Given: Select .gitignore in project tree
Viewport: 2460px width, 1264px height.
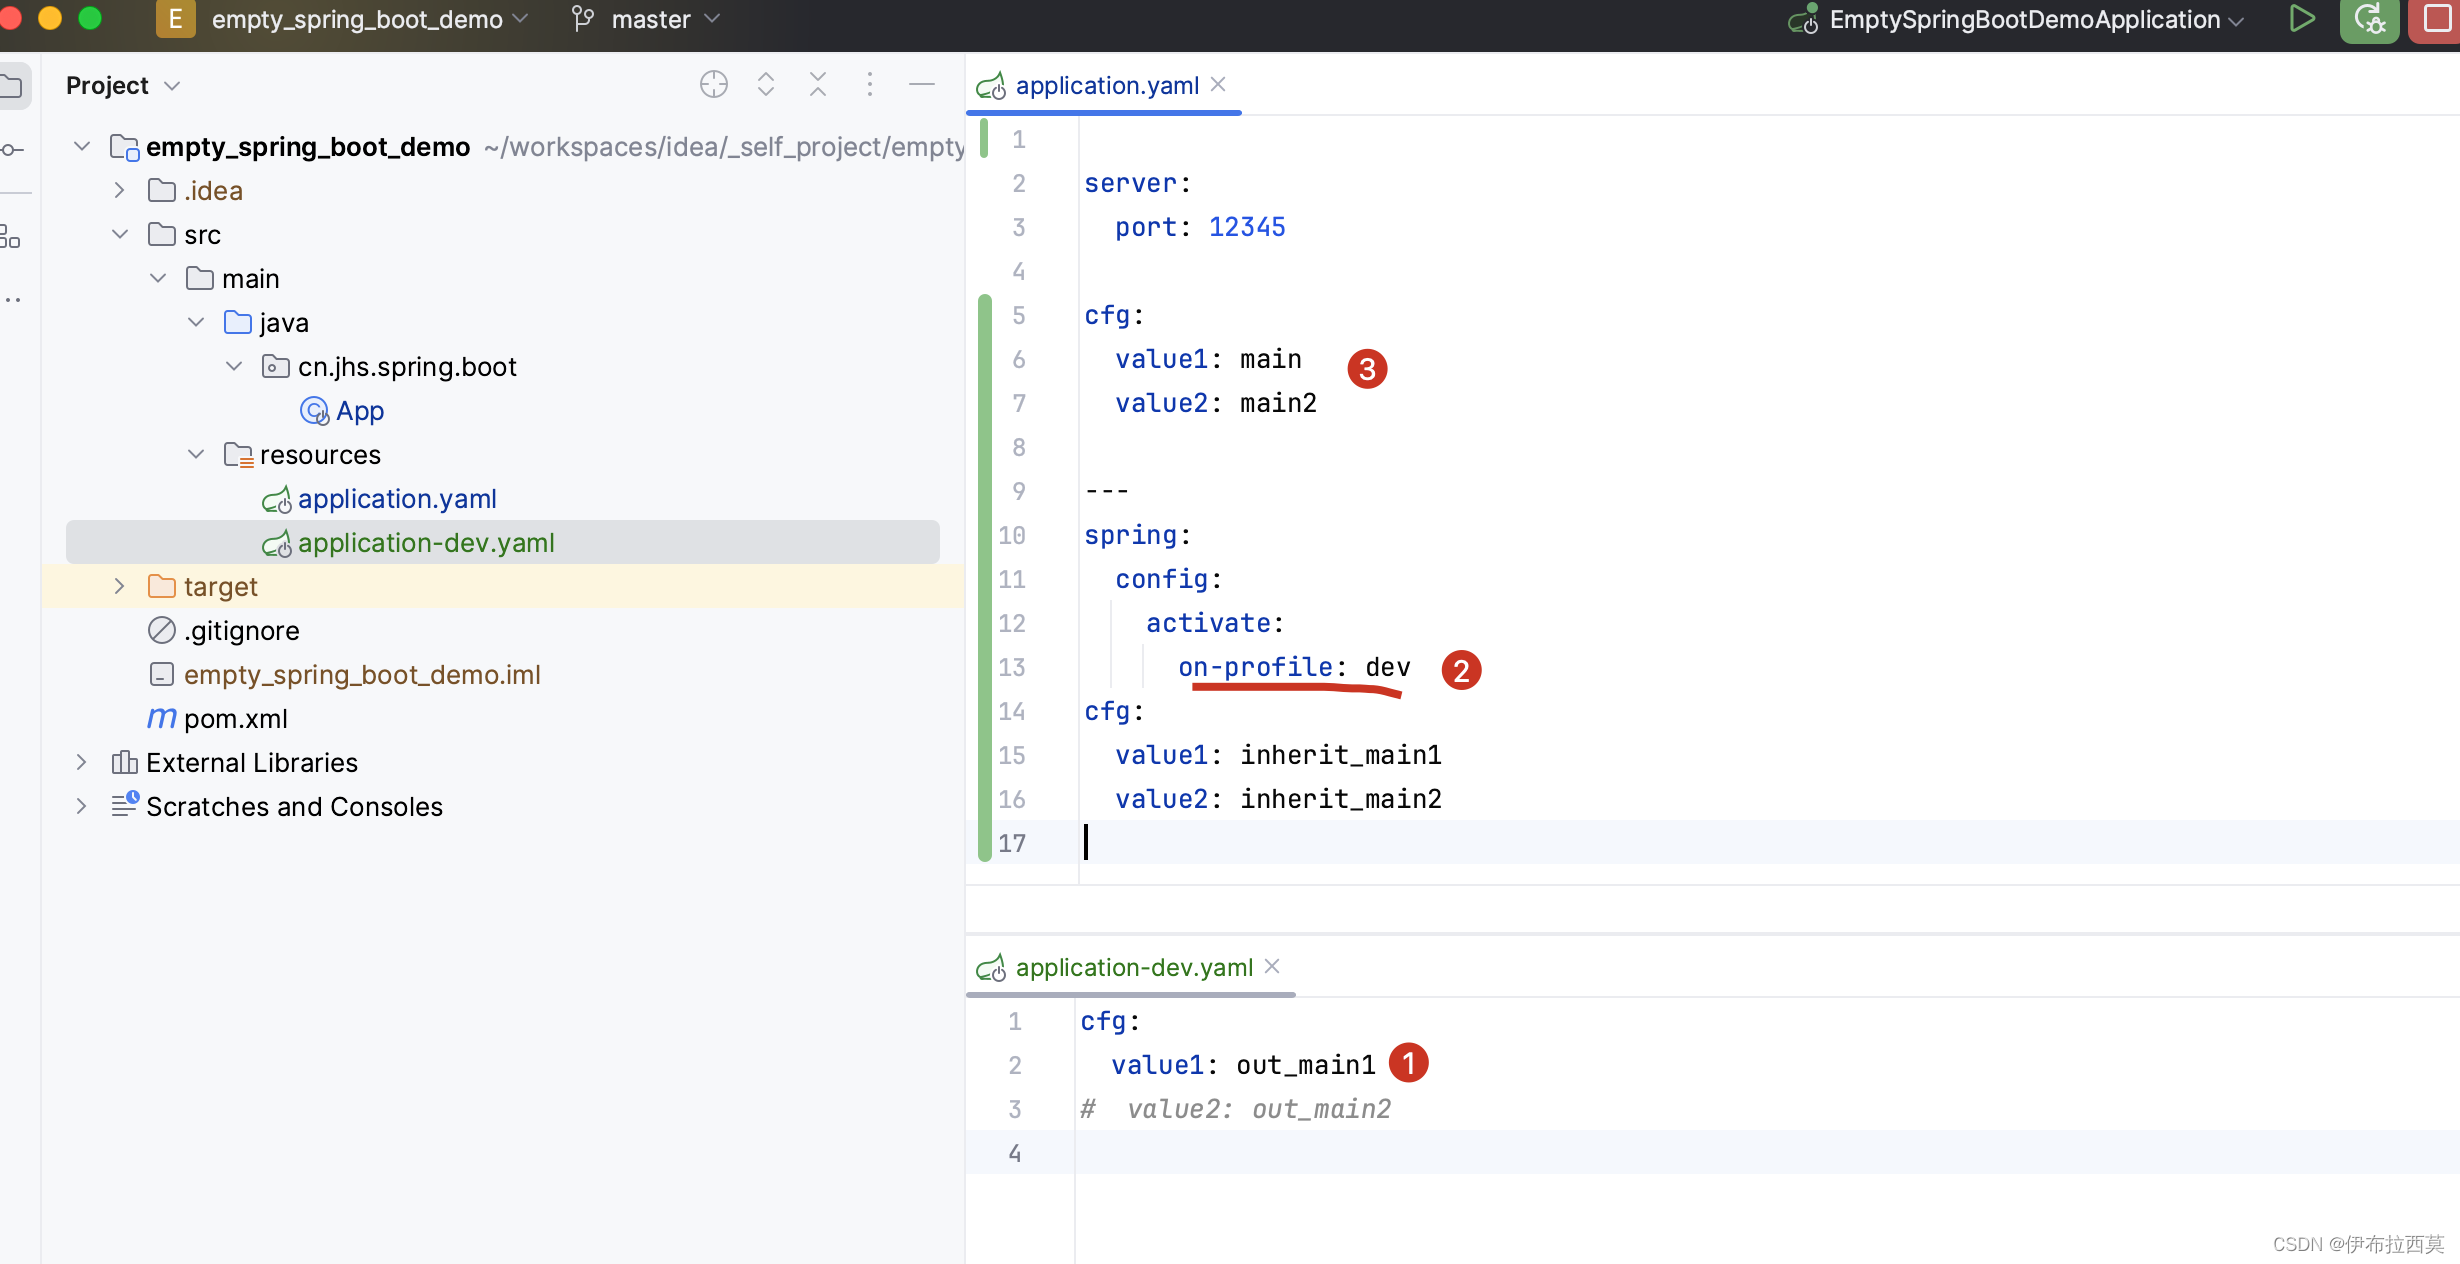Looking at the screenshot, I should pos(242,631).
